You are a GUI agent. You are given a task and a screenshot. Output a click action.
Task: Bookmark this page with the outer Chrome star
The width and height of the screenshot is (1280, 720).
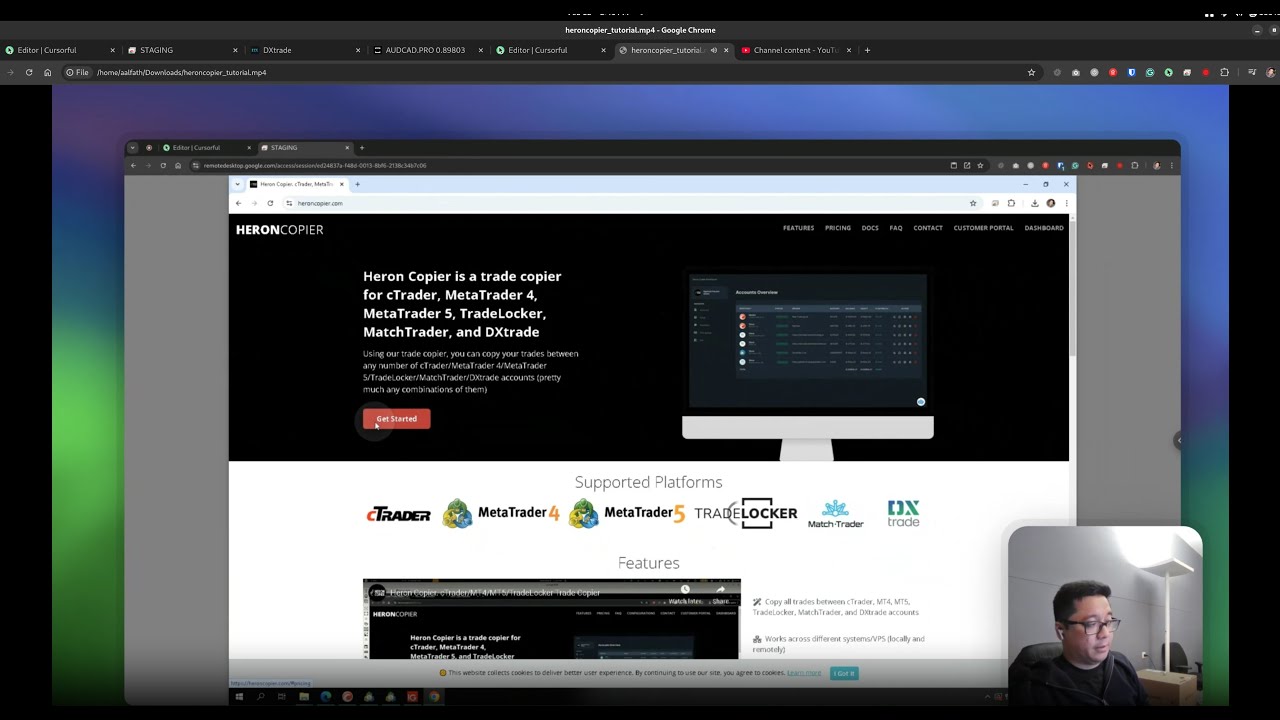(1031, 72)
